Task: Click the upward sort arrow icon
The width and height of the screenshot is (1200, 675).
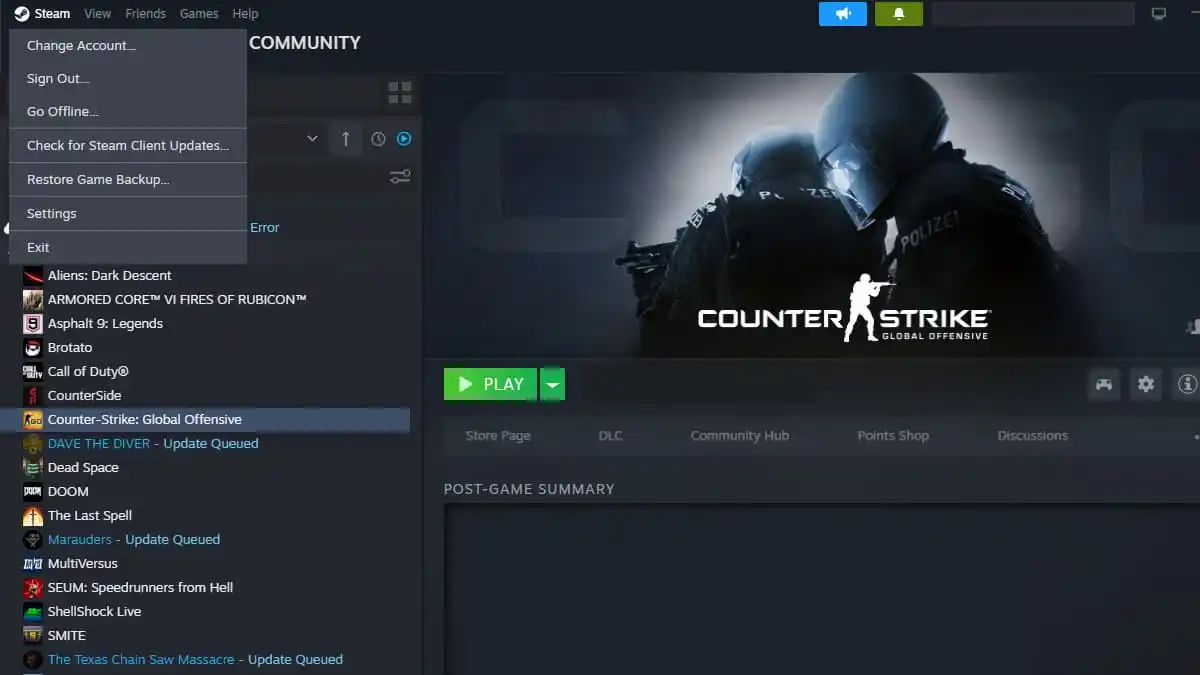Action: pyautogui.click(x=345, y=139)
